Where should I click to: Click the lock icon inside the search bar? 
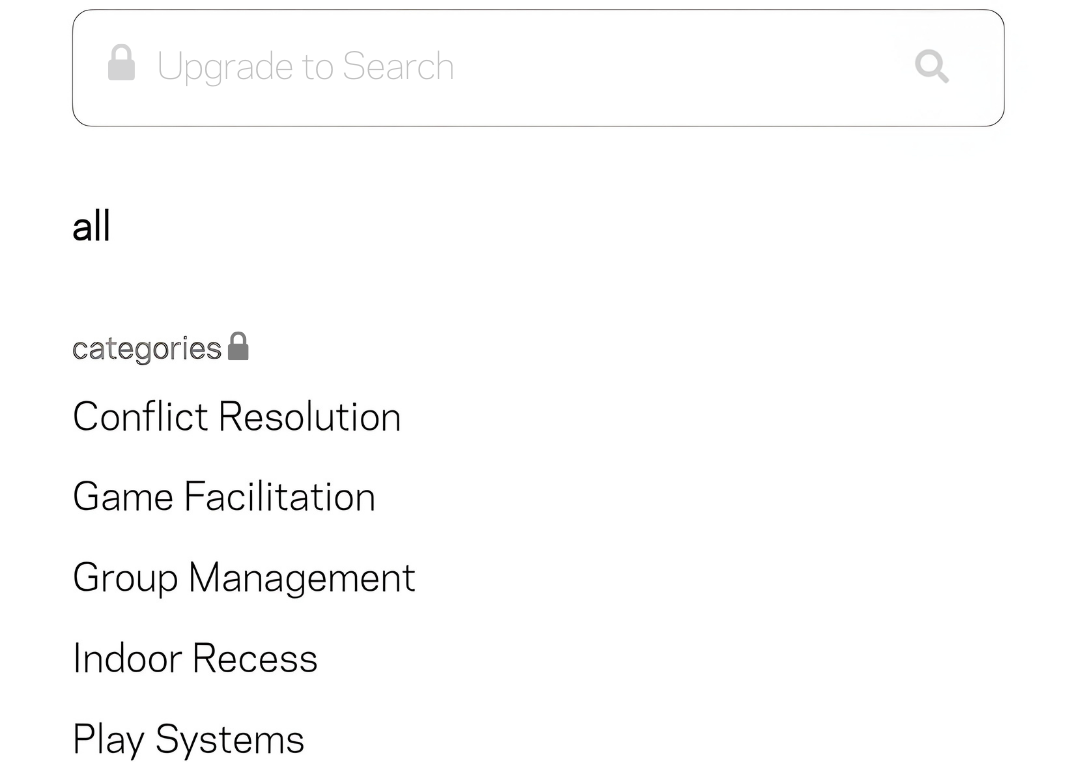click(x=121, y=63)
